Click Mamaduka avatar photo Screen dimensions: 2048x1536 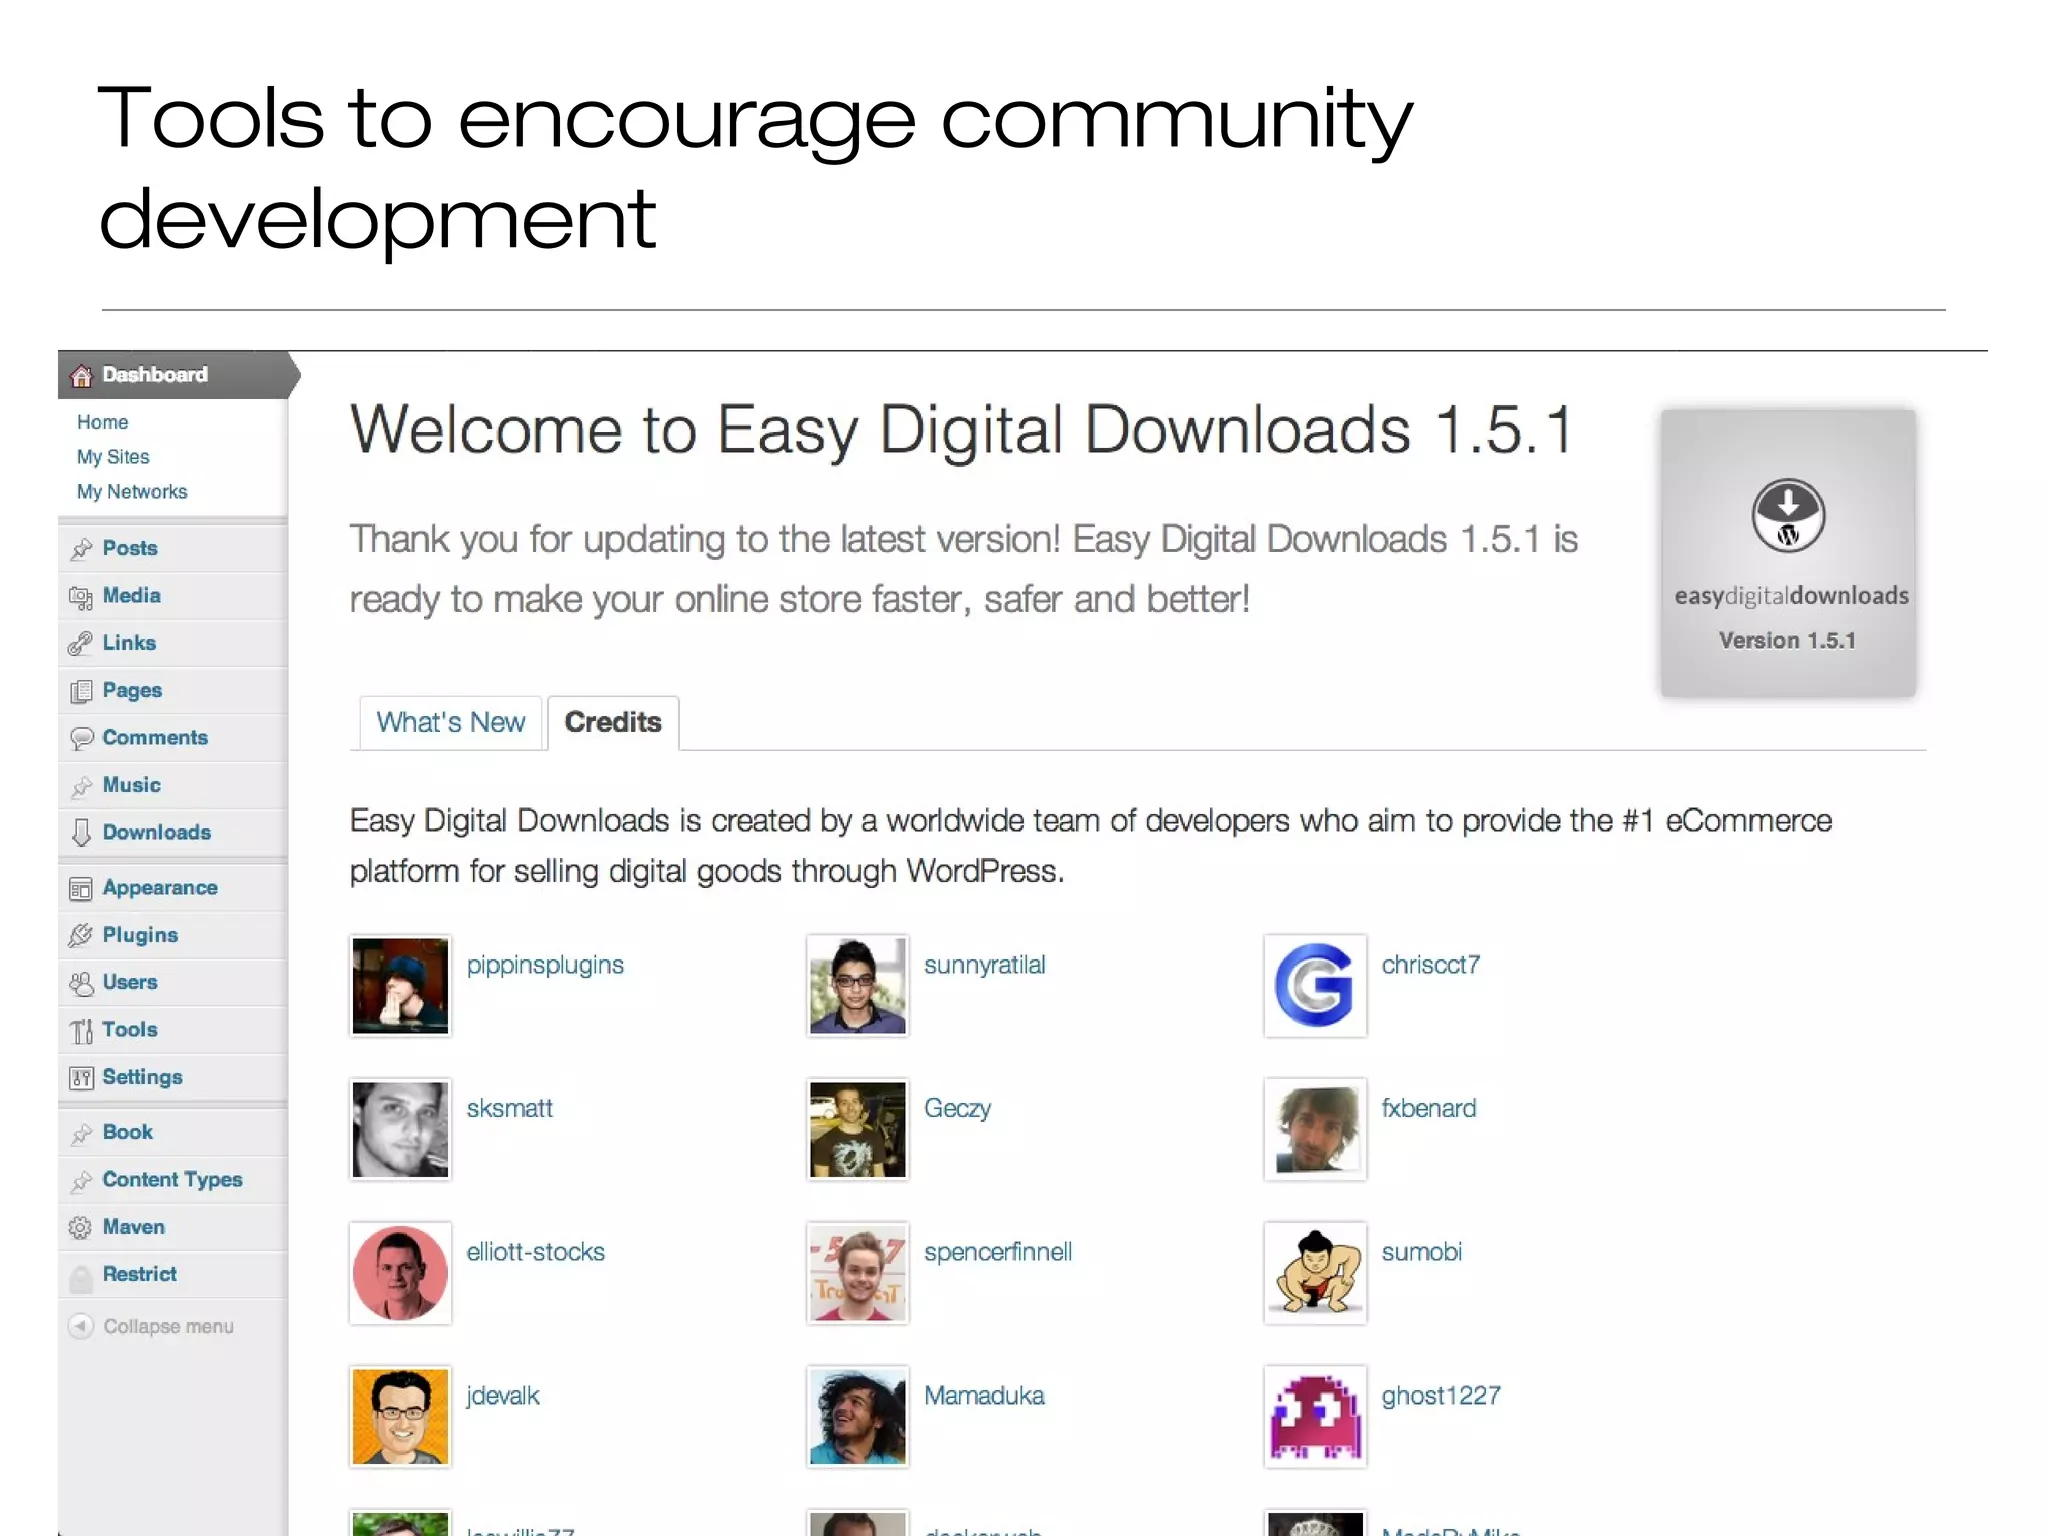click(x=858, y=1417)
